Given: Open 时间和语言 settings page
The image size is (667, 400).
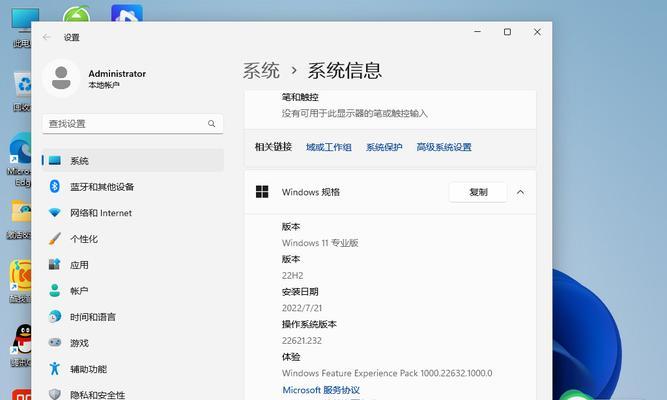Looking at the screenshot, I should pyautogui.click(x=133, y=317).
